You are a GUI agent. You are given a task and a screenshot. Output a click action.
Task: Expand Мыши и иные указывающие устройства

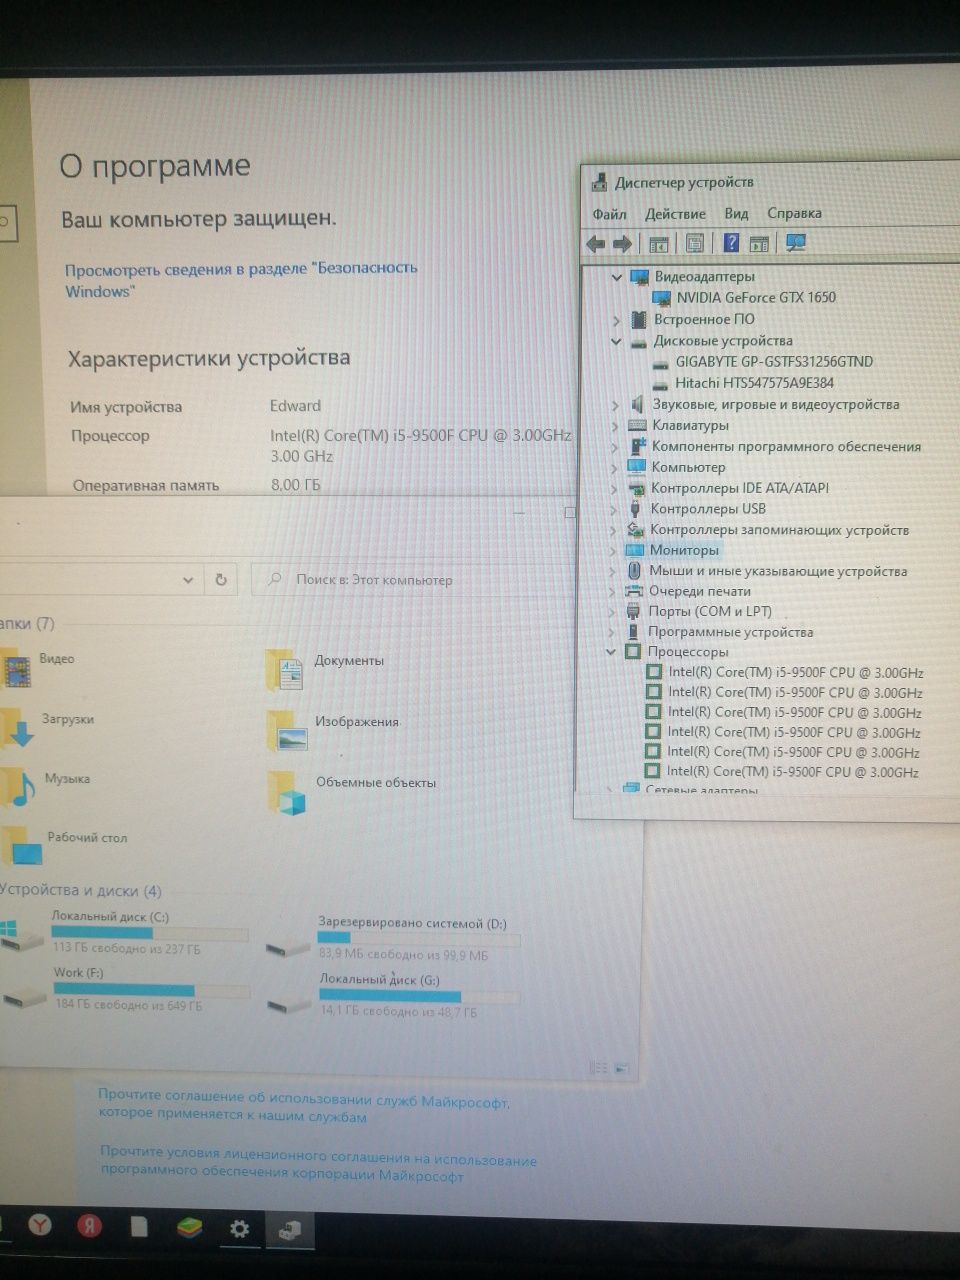tap(614, 571)
